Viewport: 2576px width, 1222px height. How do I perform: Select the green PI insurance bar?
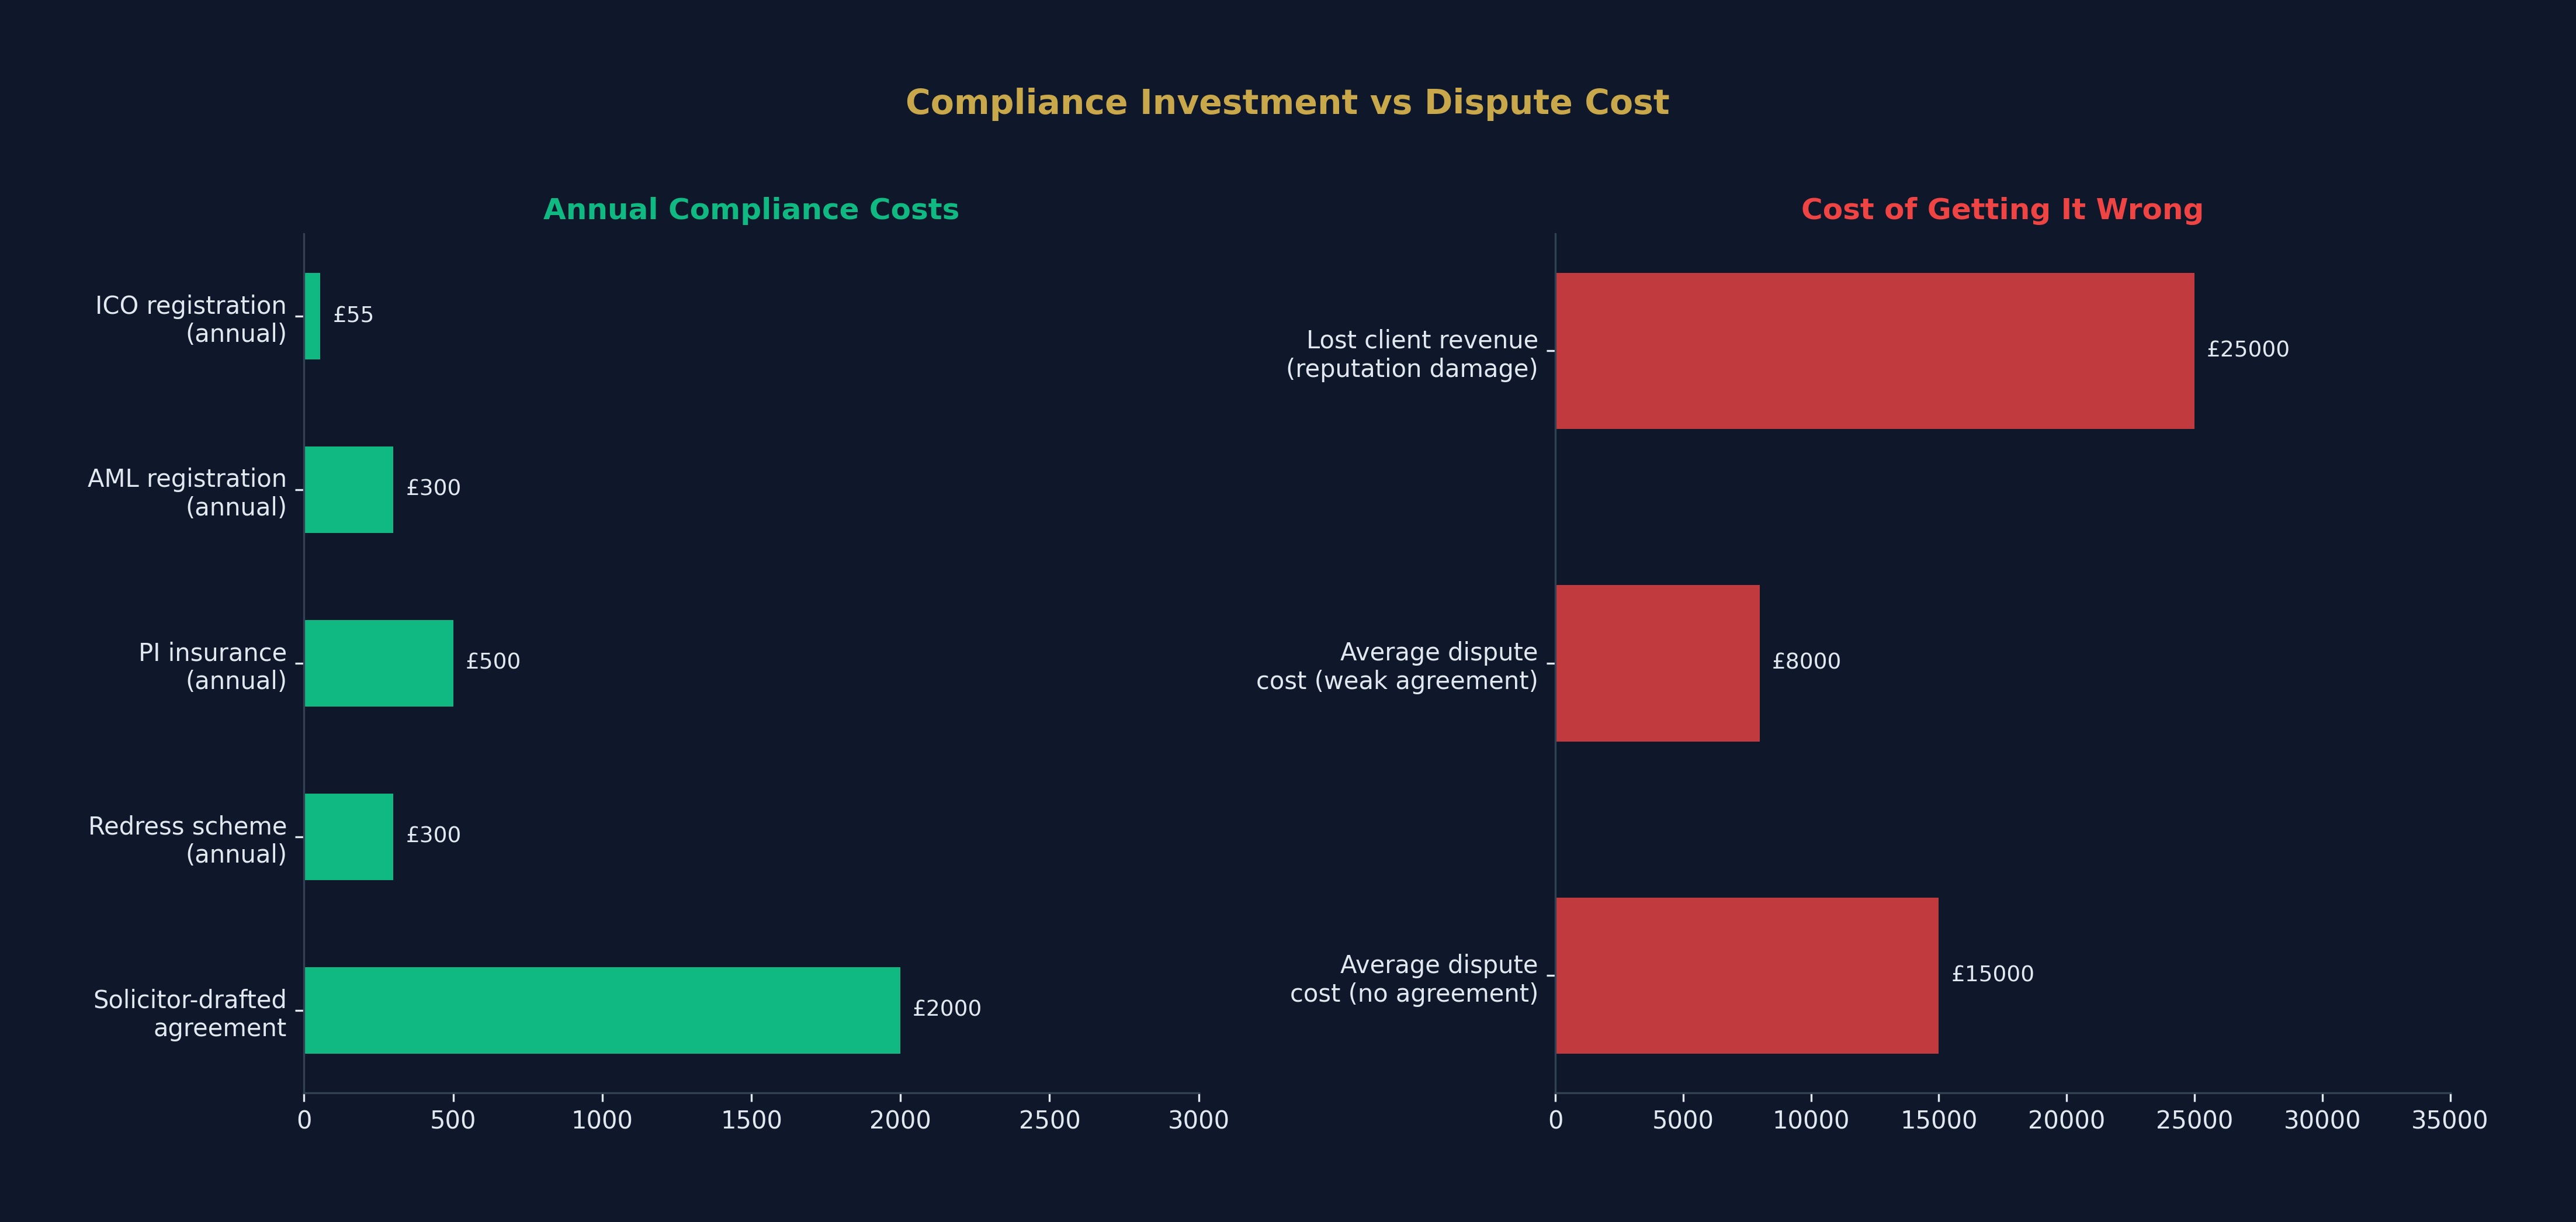tap(379, 663)
